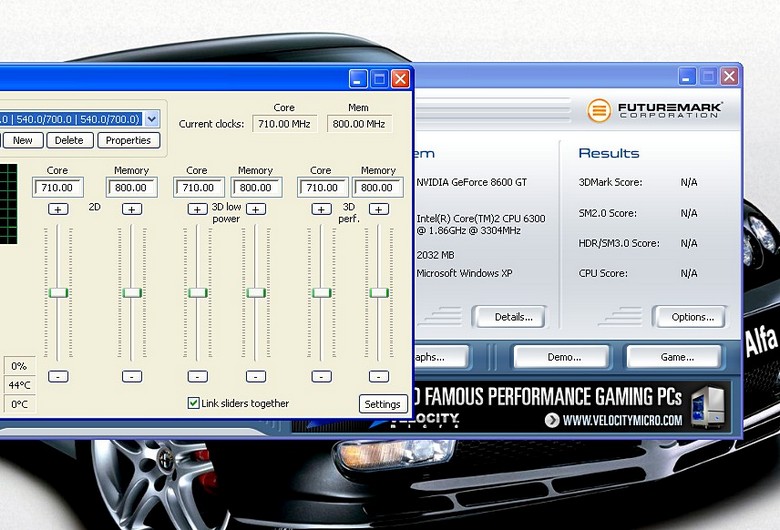780x530 pixels.
Task: Click the 0% usage readout
Action: tap(20, 366)
